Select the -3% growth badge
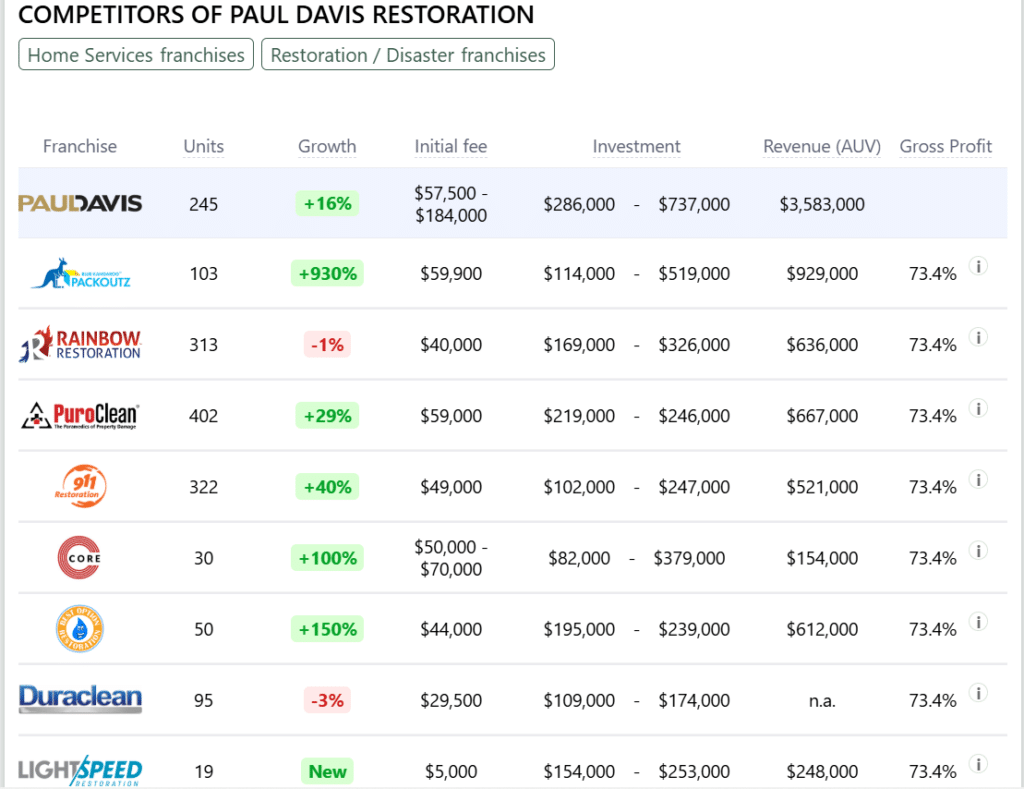The width and height of the screenshot is (1024, 789). pos(327,701)
